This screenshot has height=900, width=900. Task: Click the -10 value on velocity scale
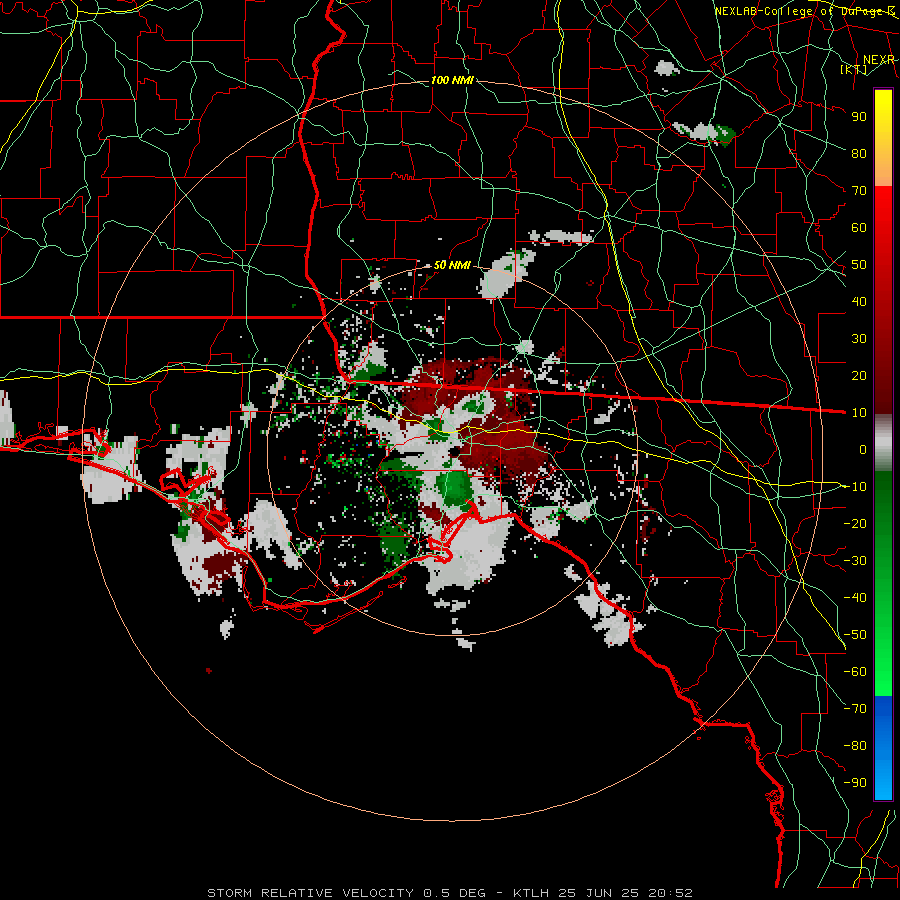[855, 487]
